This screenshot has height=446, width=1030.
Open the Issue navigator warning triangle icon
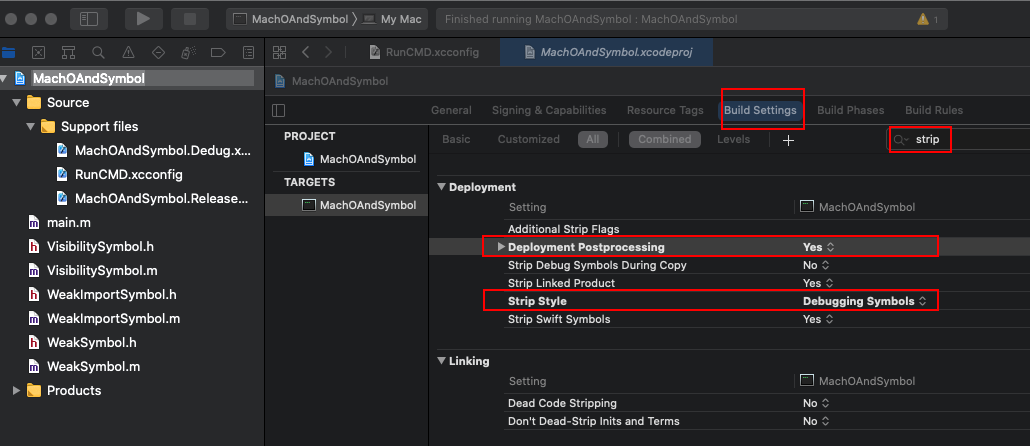point(128,53)
